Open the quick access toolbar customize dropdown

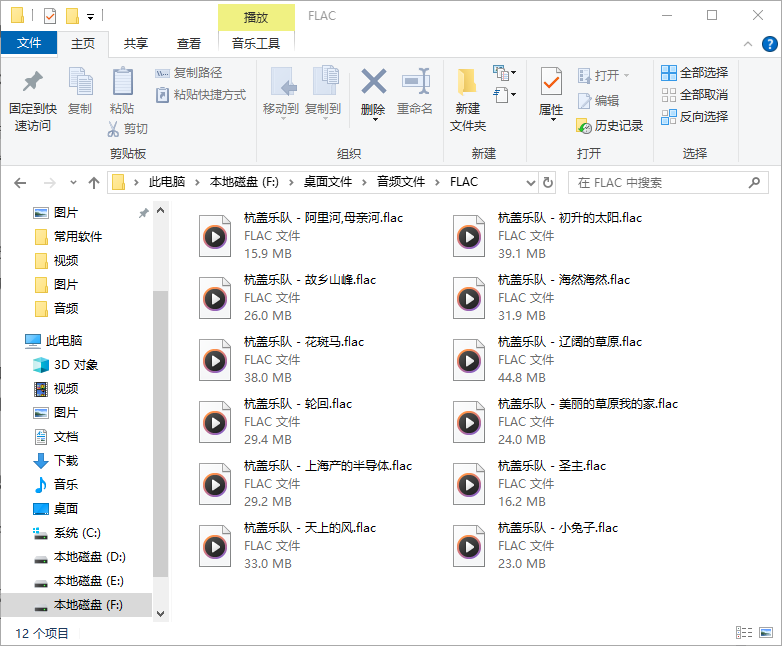(90, 17)
